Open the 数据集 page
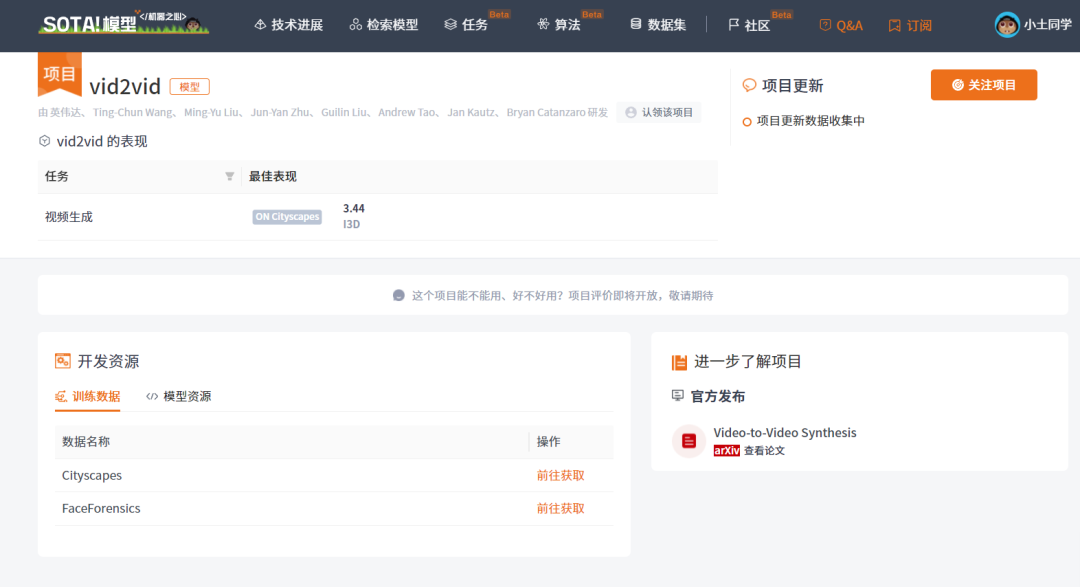 click(658, 25)
